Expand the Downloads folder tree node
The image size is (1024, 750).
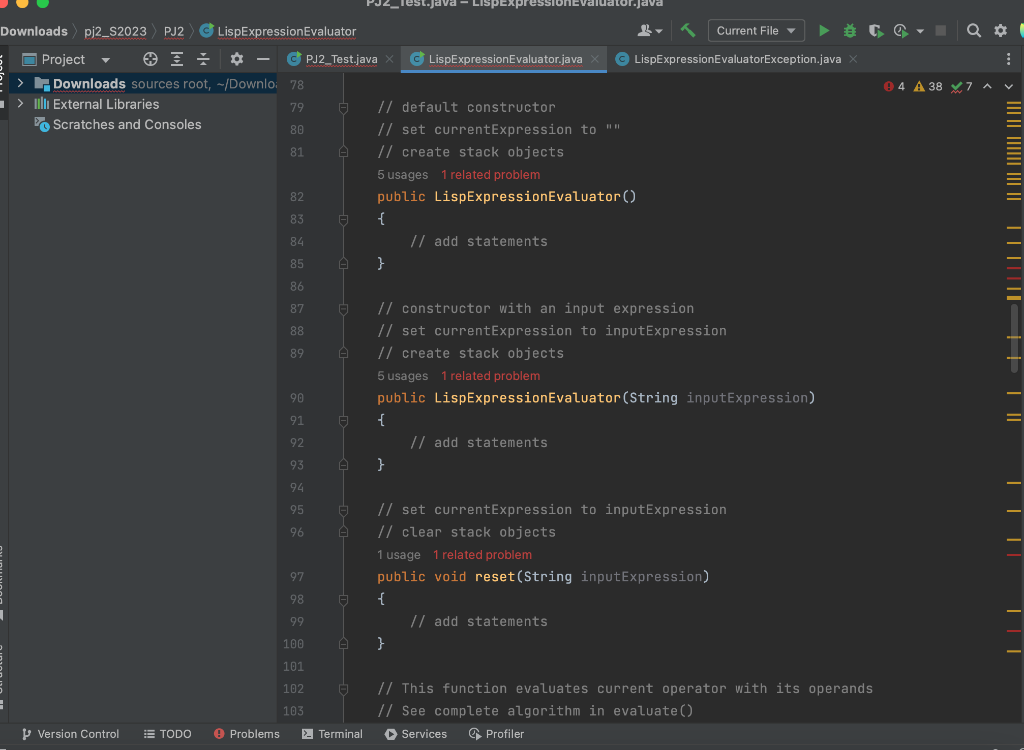coord(20,84)
